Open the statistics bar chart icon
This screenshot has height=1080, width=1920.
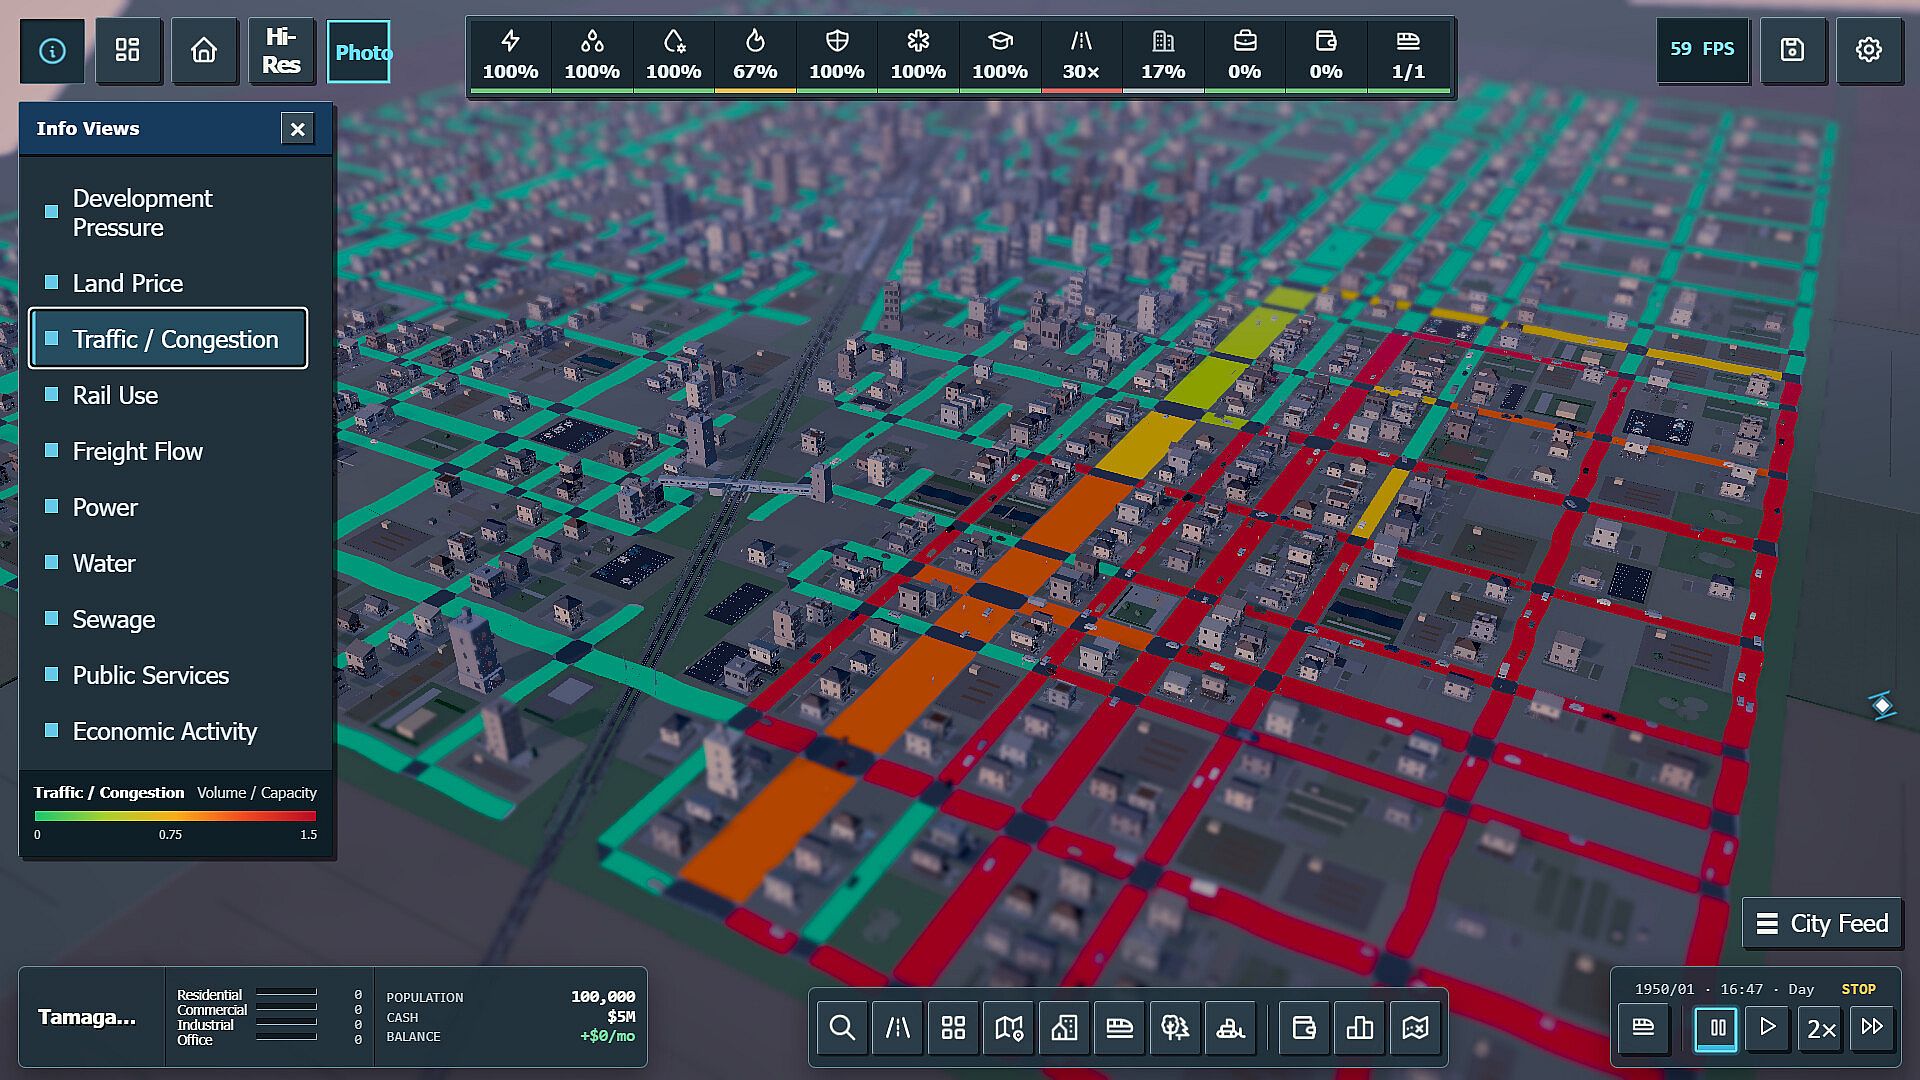[x=1360, y=1028]
